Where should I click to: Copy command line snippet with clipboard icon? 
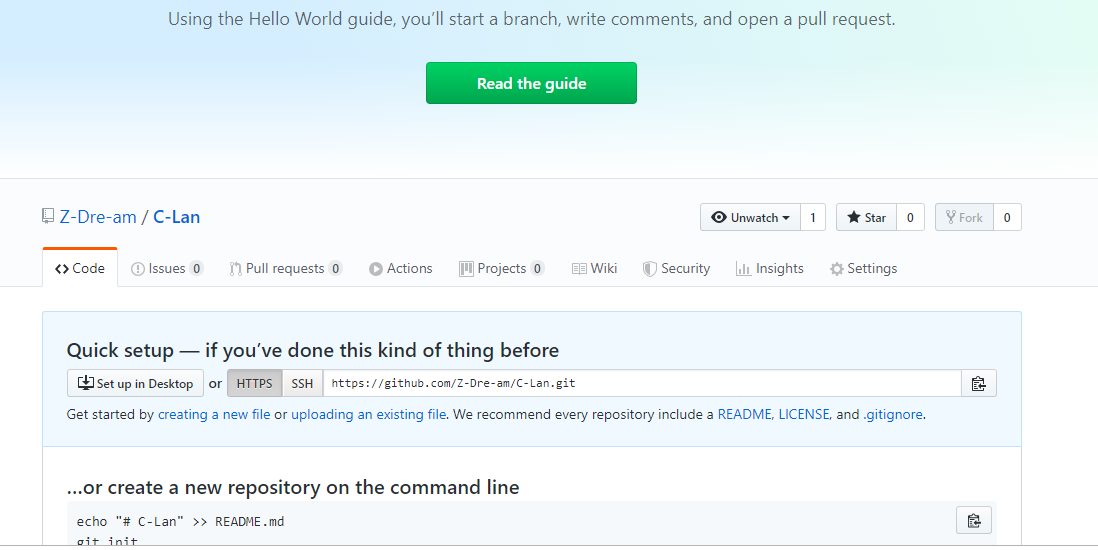click(x=973, y=520)
